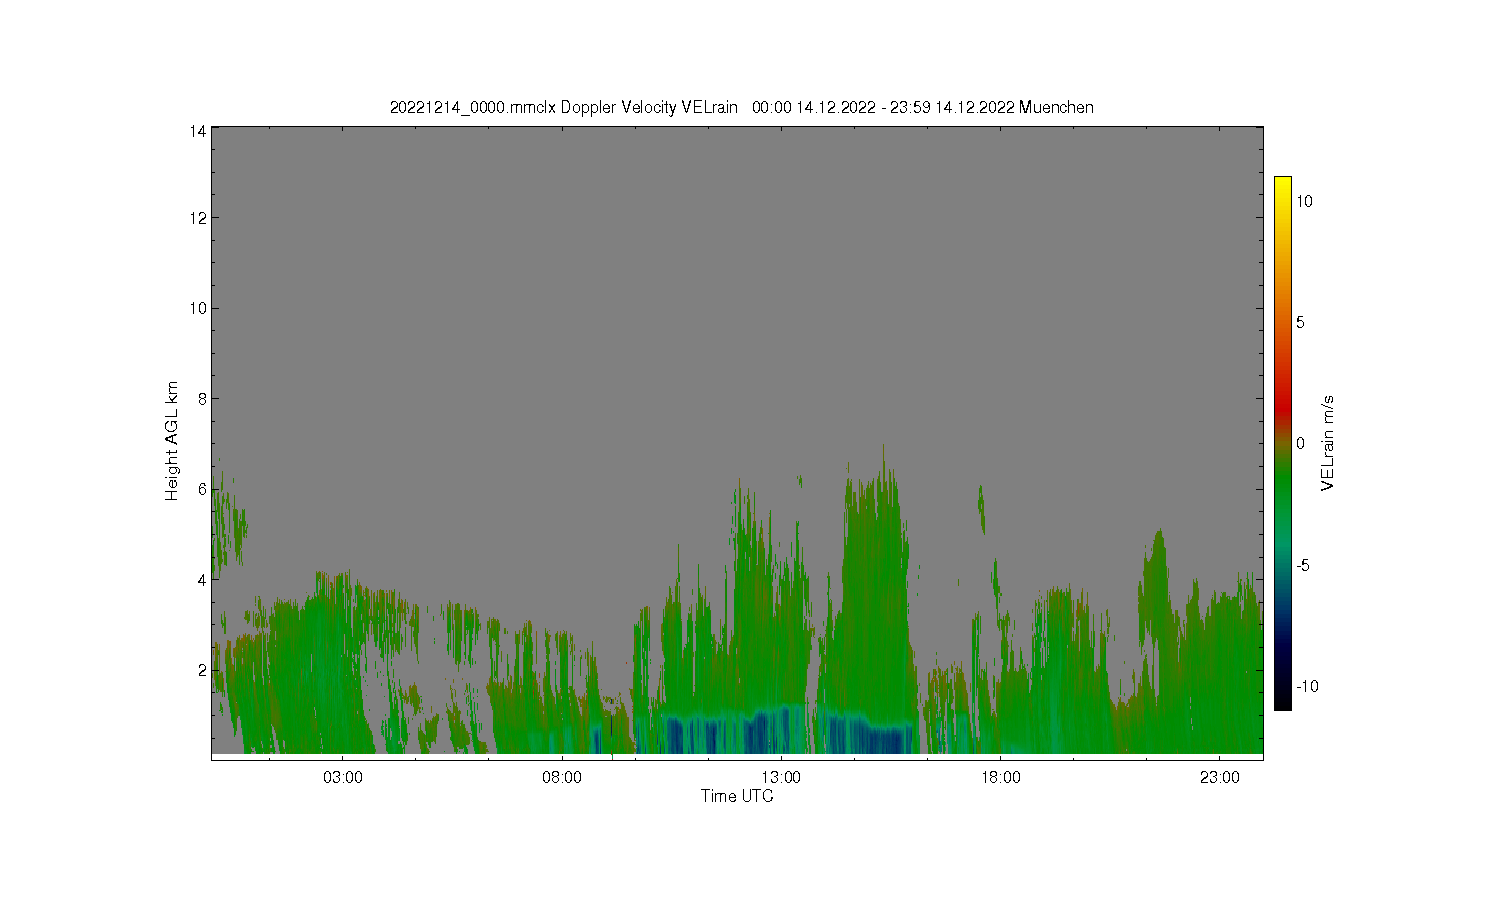Click the 13:00 time tick label
1500x900 pixels.
coord(781,777)
